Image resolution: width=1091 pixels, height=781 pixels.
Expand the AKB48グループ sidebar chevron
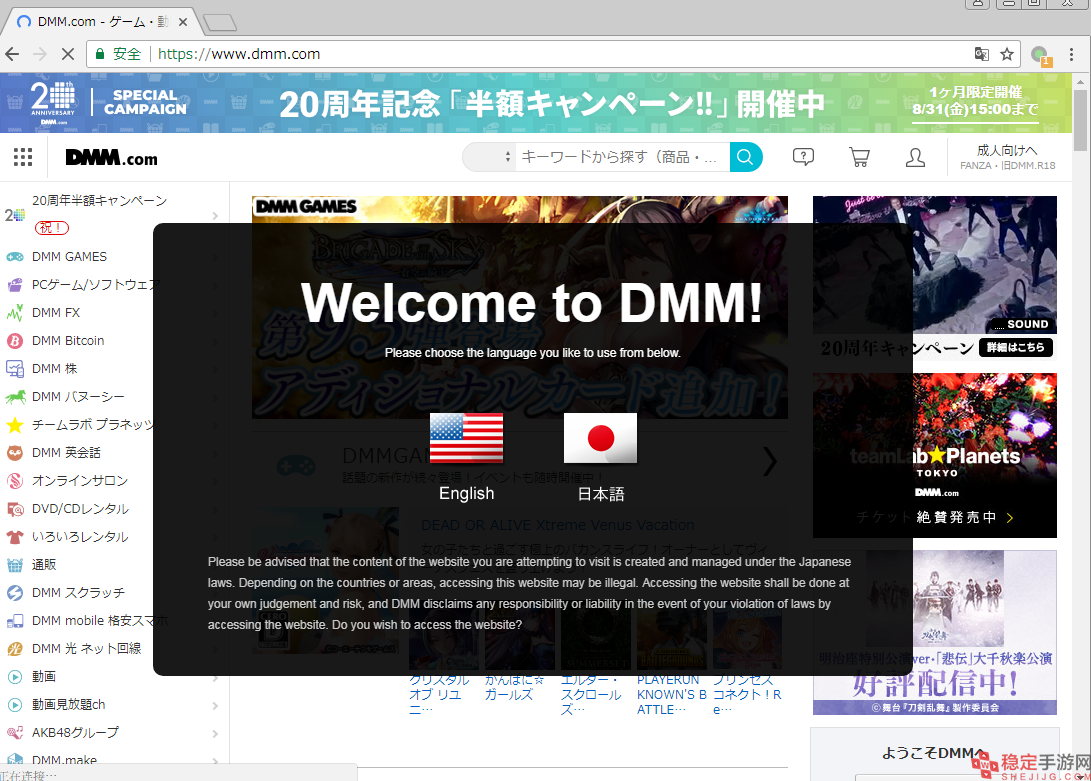pyautogui.click(x=215, y=733)
